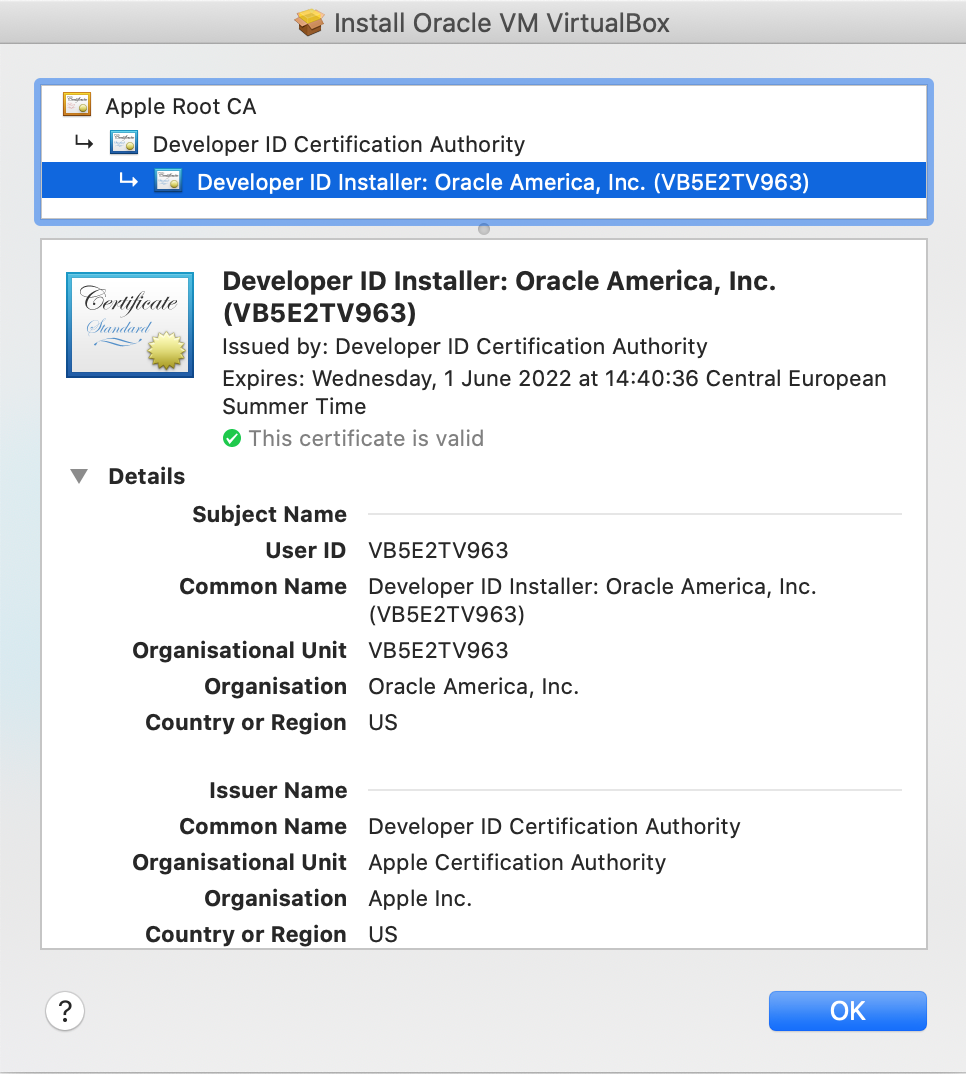The width and height of the screenshot is (966, 1074).
Task: Click the green valid checkmark icon
Action: (232, 438)
